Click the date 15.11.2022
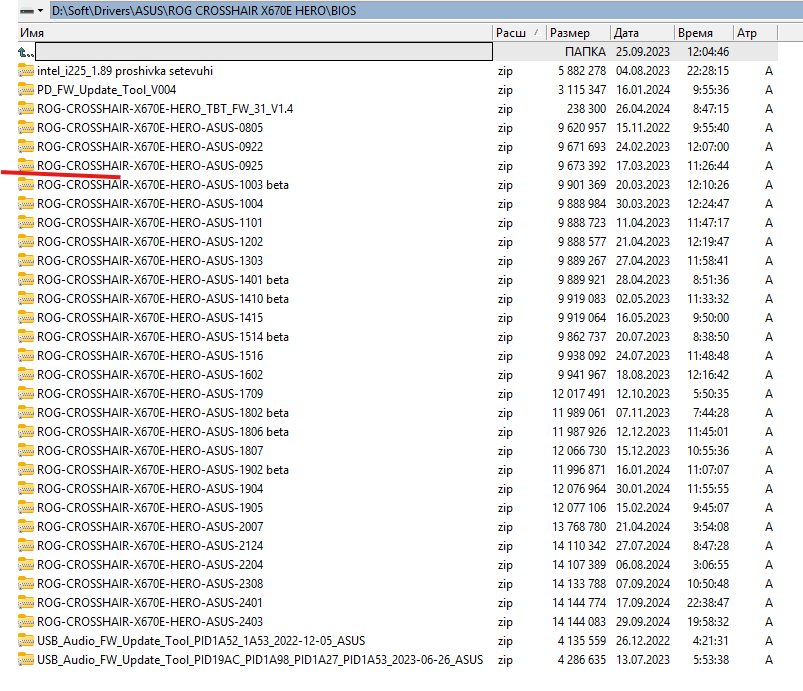 [x=643, y=128]
